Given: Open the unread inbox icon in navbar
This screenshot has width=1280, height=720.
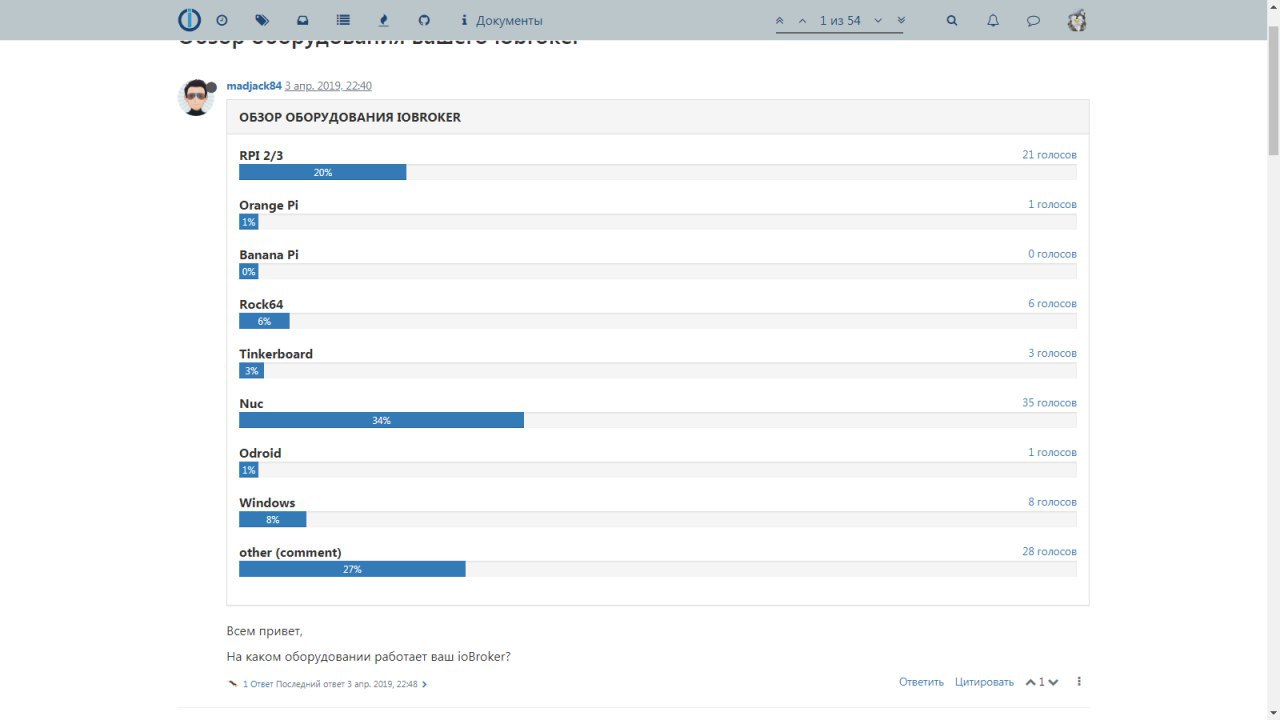Looking at the screenshot, I should (303, 20).
